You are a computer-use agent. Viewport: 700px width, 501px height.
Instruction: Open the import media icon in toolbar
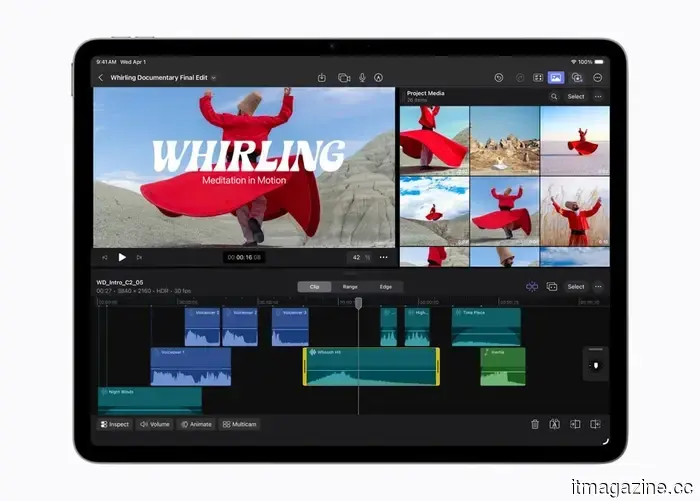(x=322, y=78)
